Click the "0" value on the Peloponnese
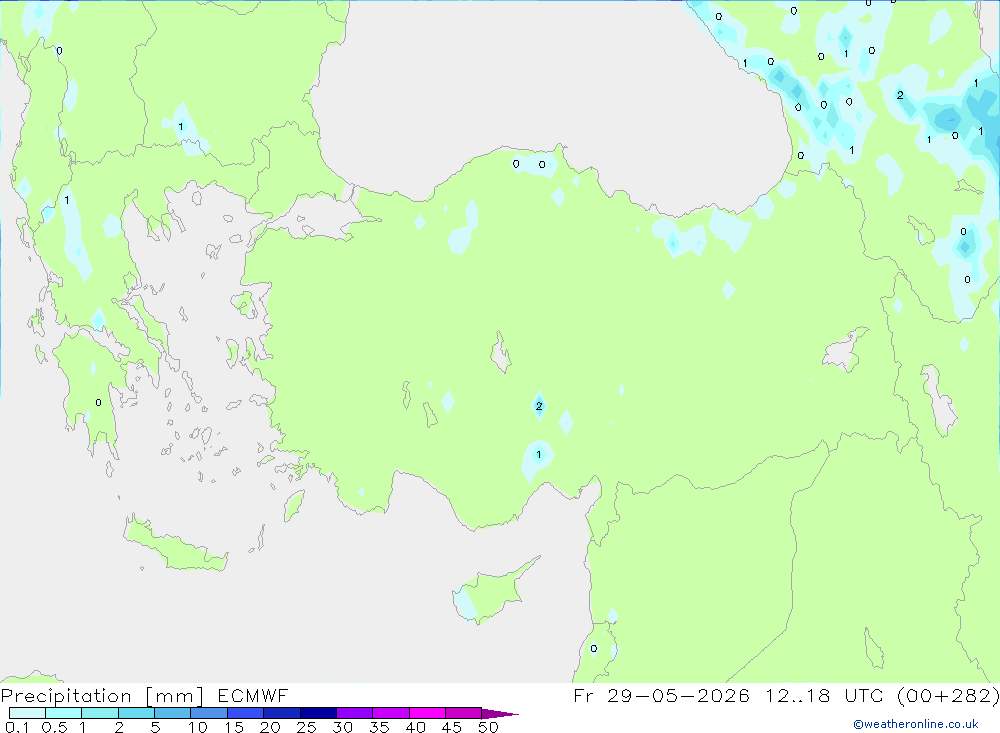This screenshot has height=733, width=1000. (98, 403)
